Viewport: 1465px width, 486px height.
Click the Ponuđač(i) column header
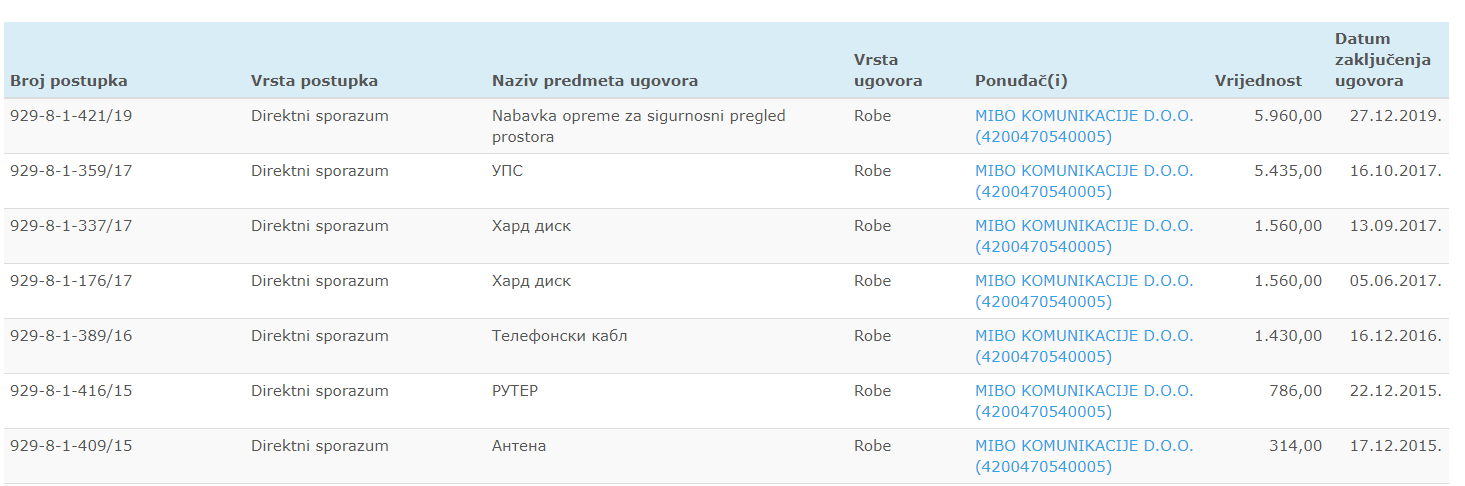point(1021,81)
